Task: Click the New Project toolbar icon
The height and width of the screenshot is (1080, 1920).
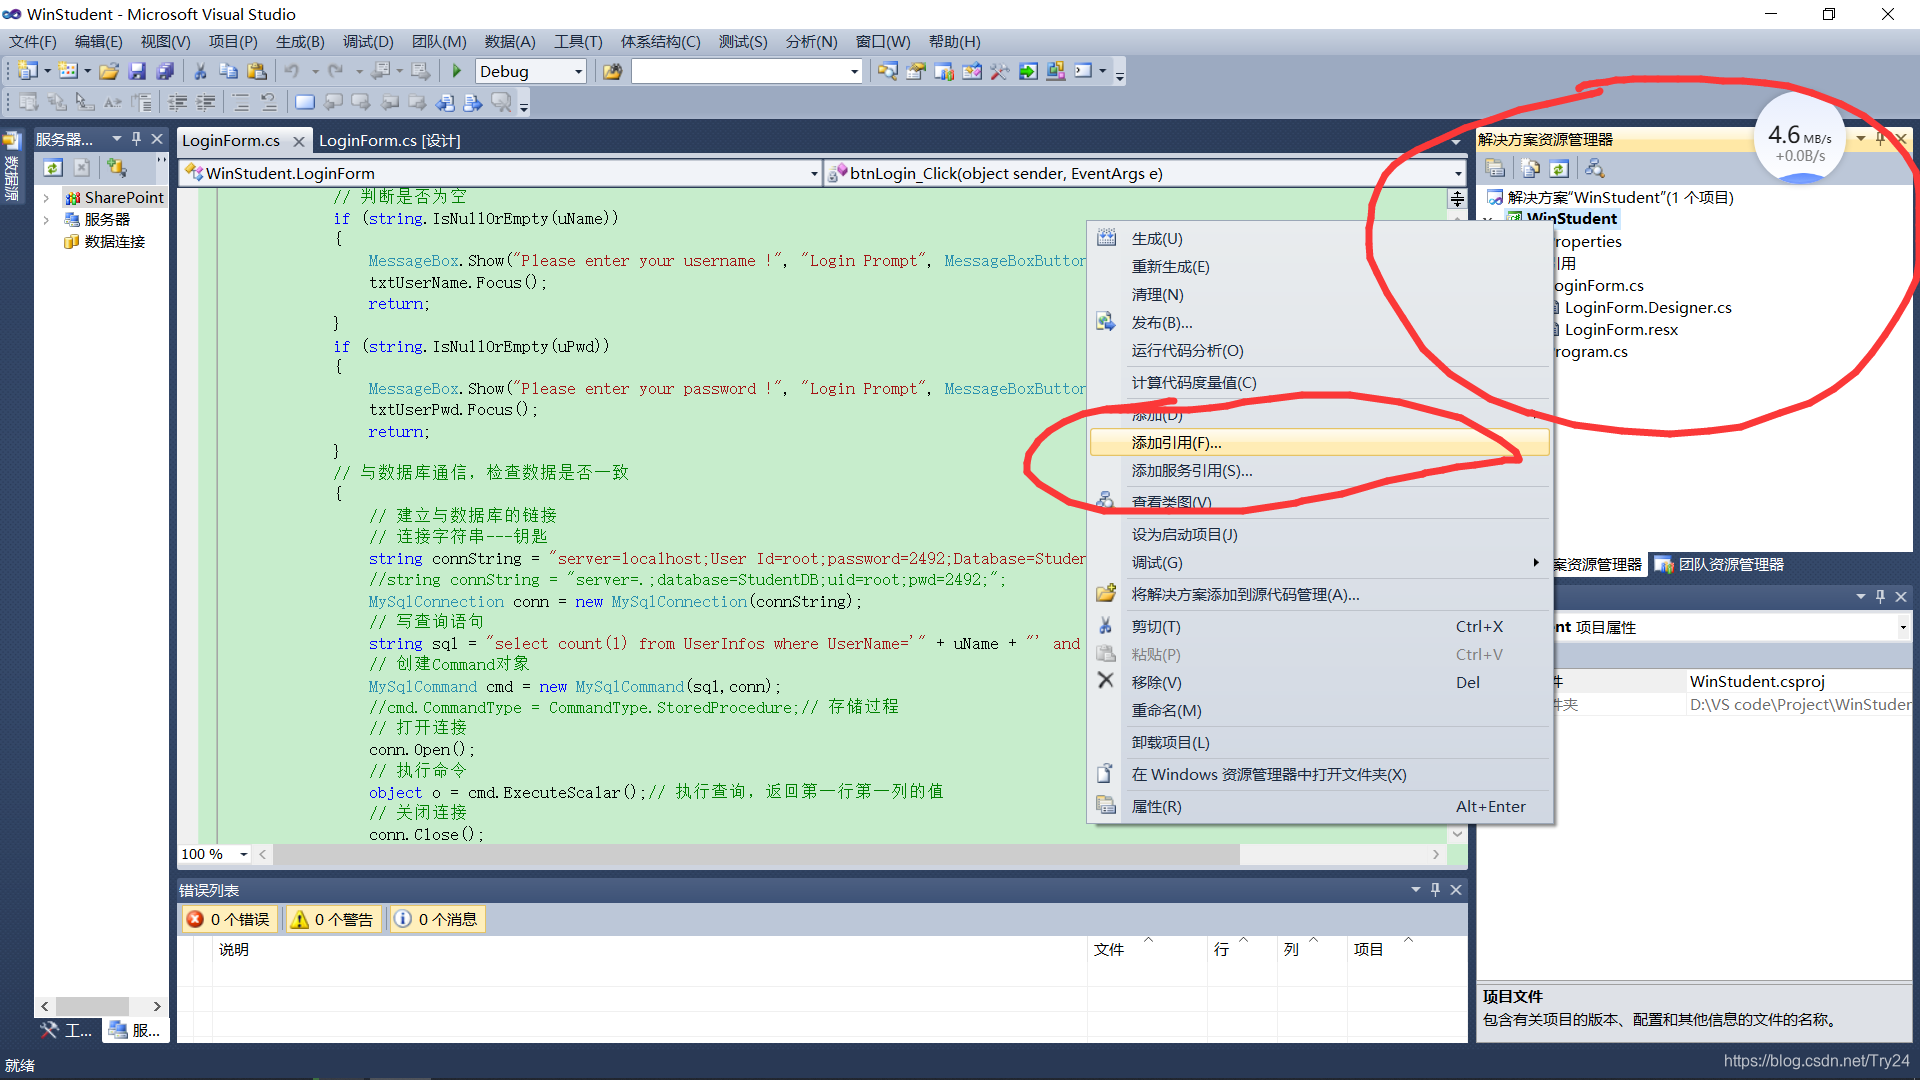Action: click(28, 71)
